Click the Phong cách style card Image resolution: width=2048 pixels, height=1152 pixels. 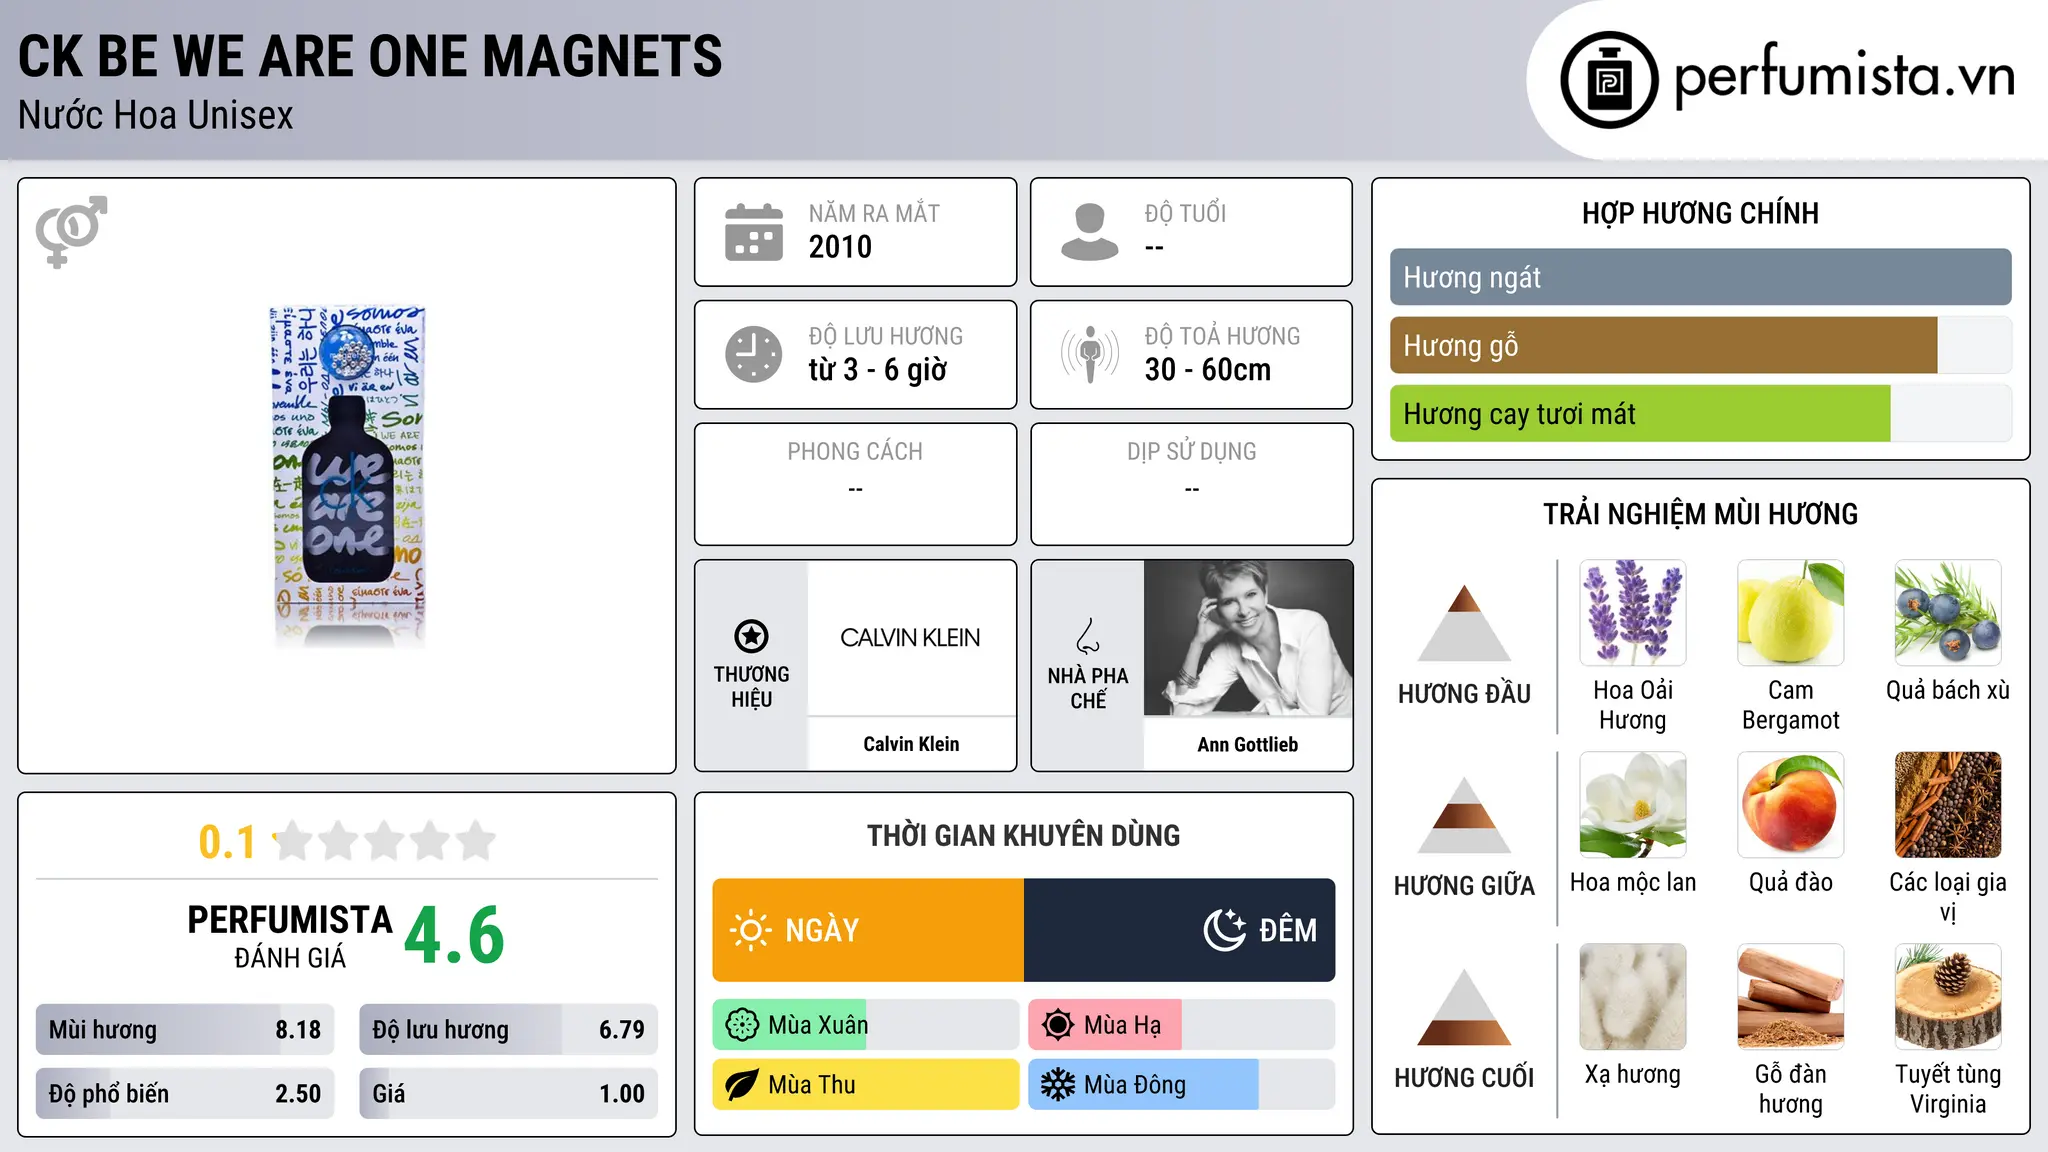click(x=856, y=484)
